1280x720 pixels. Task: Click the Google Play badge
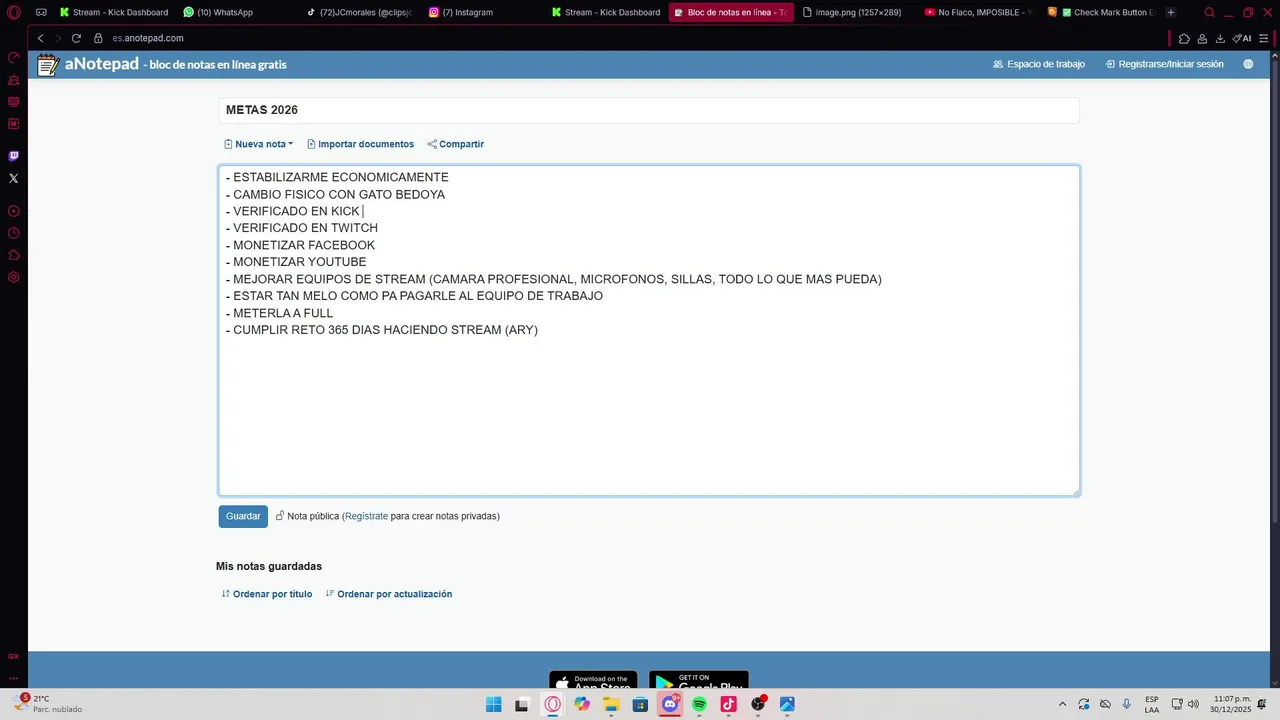699,680
